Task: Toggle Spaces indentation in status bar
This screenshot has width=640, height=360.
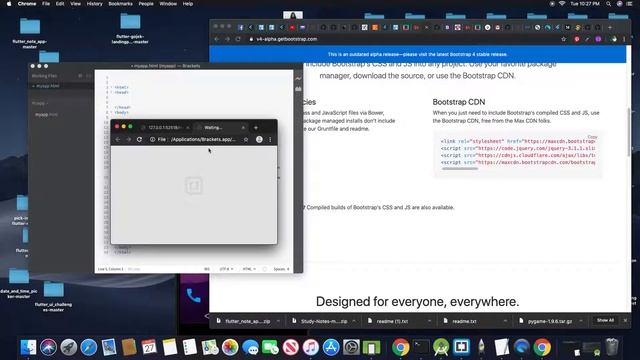Action: click(x=280, y=269)
